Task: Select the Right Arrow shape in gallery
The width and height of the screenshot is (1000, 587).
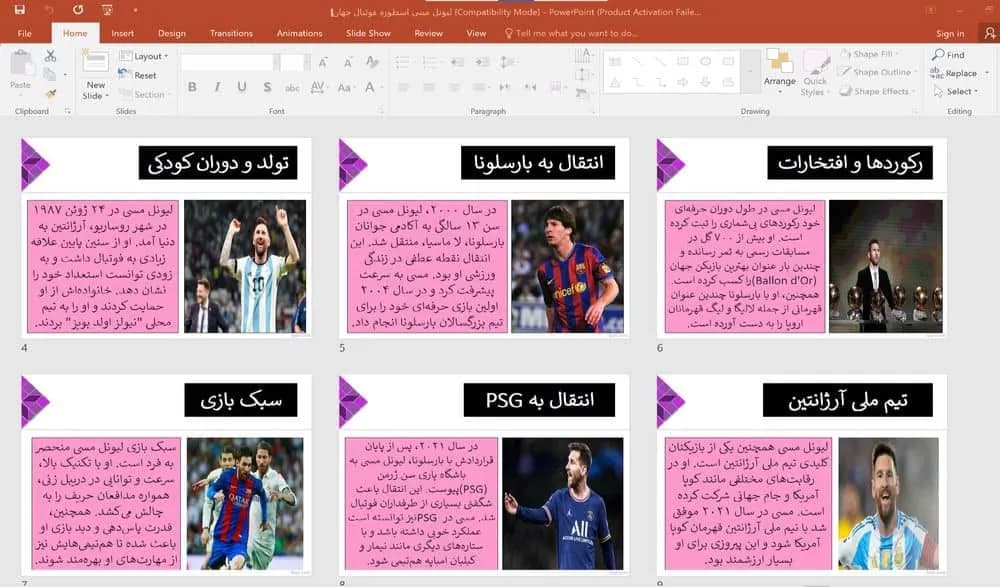Action: [682, 82]
